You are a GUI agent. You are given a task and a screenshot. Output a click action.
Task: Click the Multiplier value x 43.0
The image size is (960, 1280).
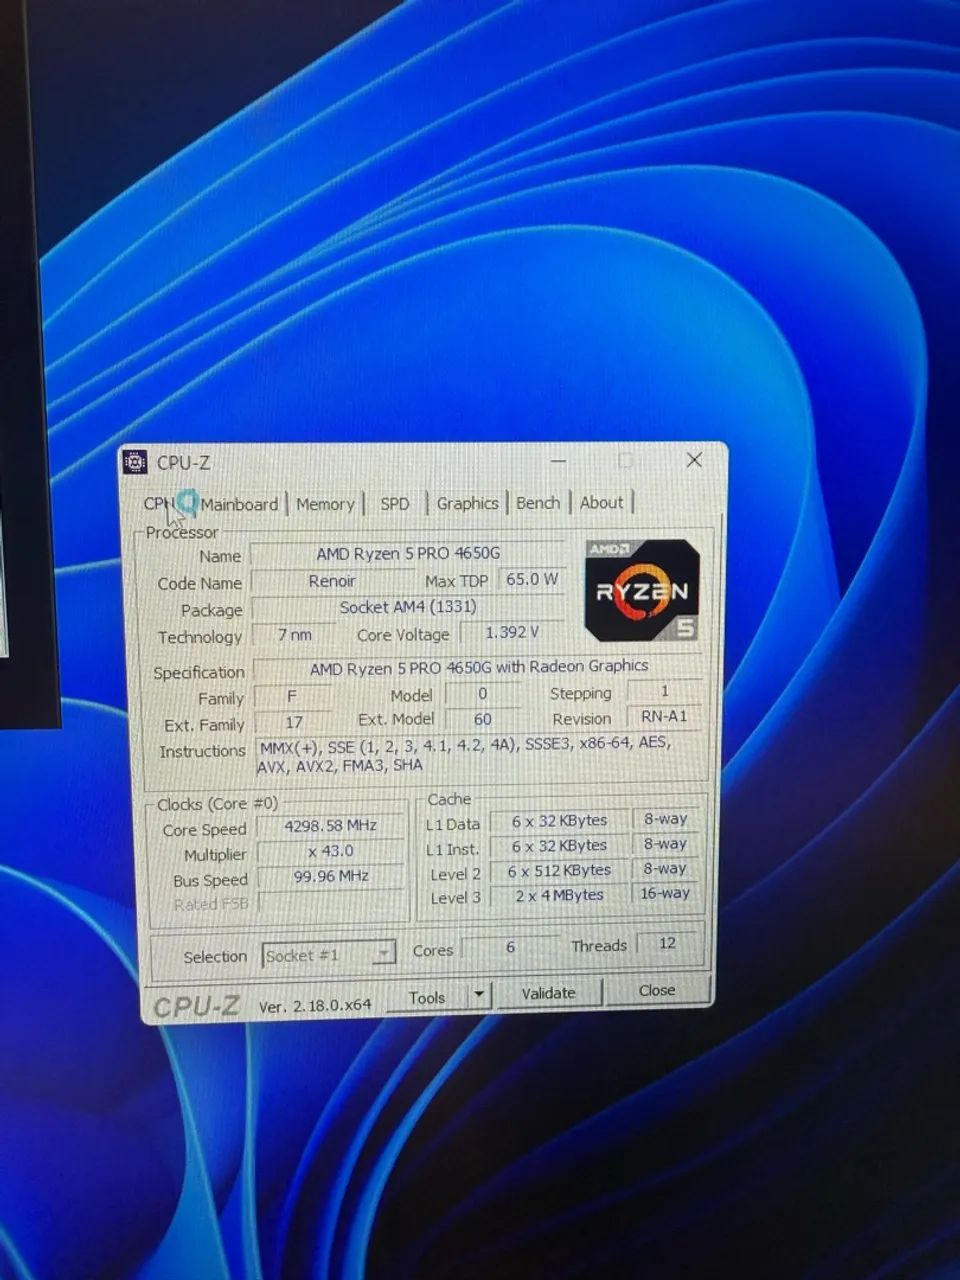point(330,851)
